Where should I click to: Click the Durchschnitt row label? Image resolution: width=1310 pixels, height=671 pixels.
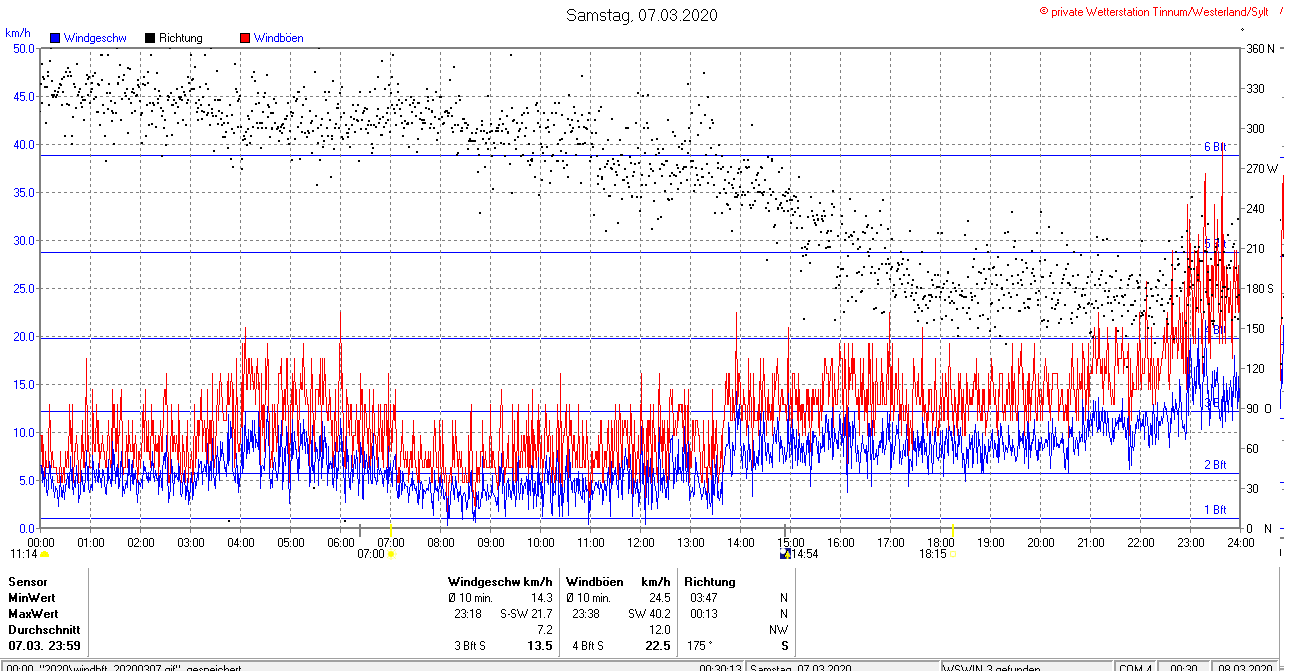coord(44,630)
